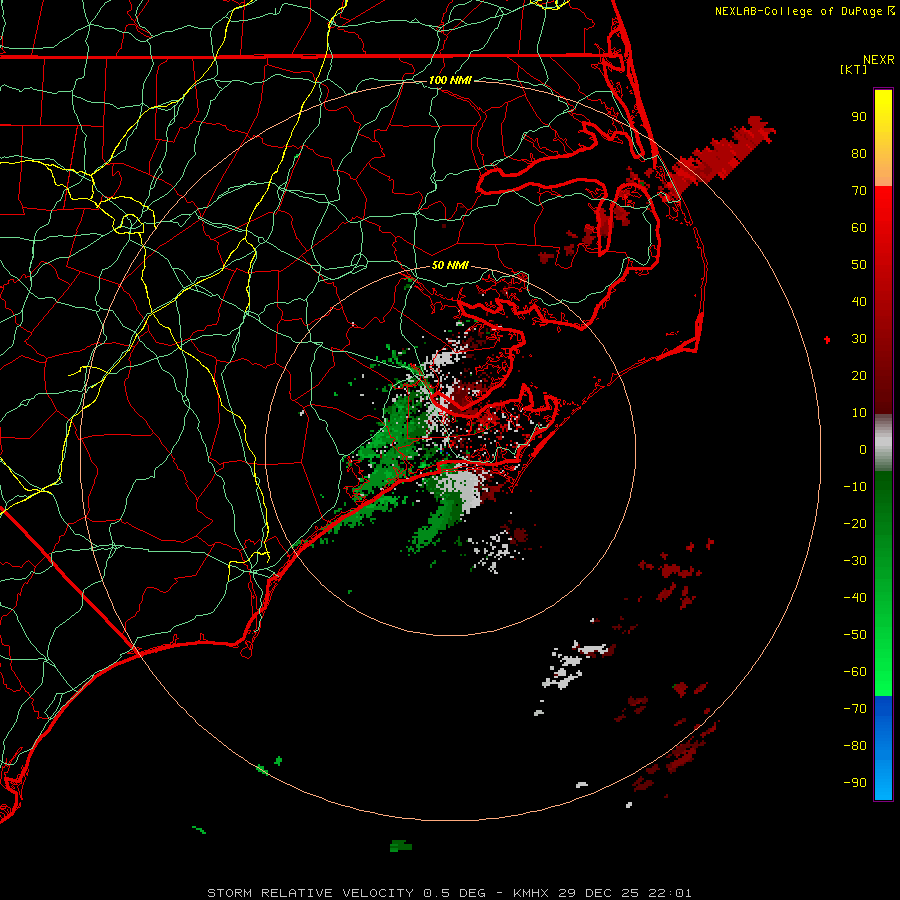900x900 pixels.
Task: Click the 90 value on the velocity scale
Action: pyautogui.click(x=859, y=117)
